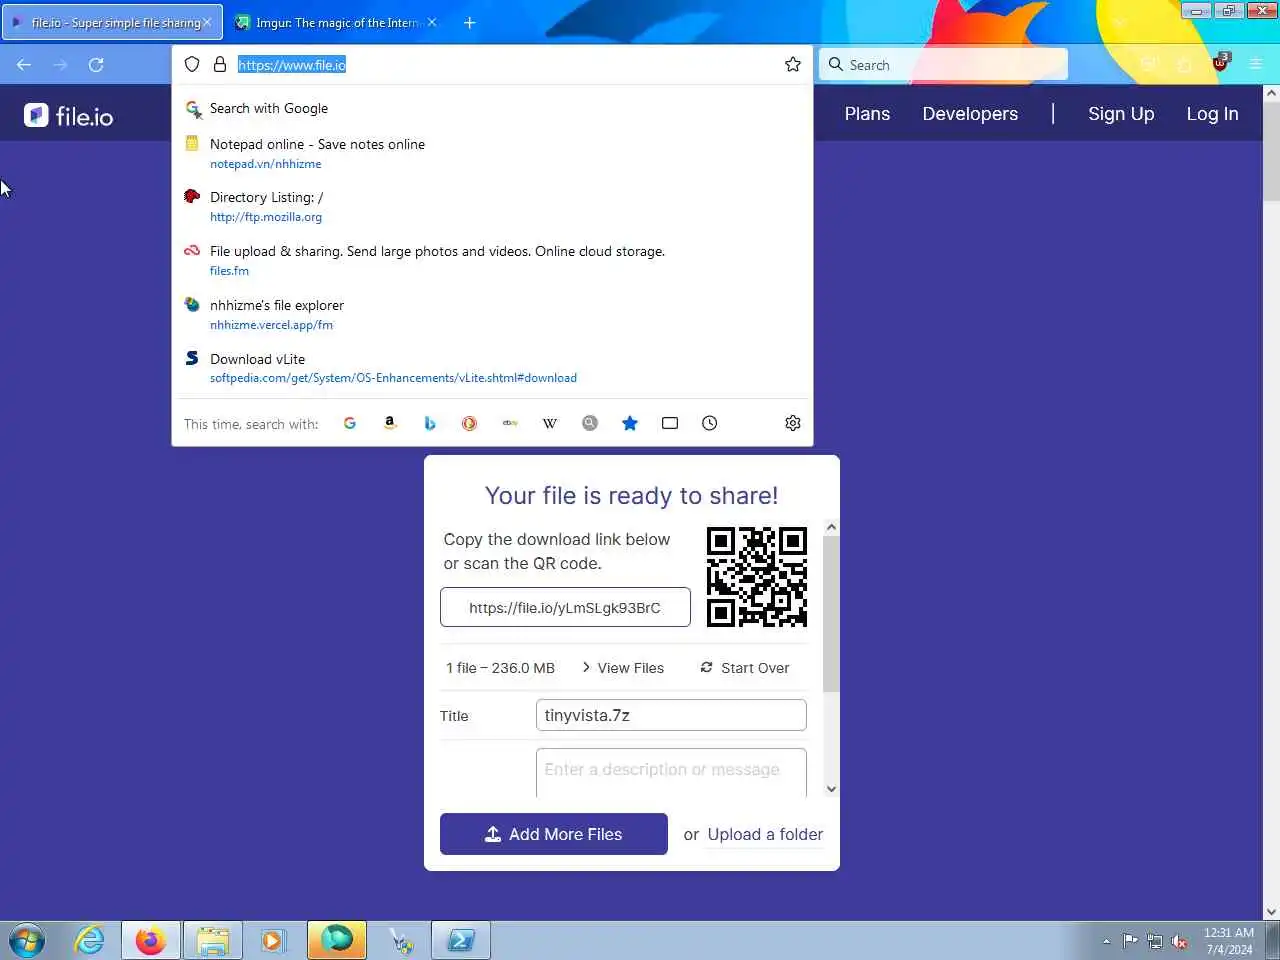This screenshot has height=960, width=1280.
Task: Click Add More Files button
Action: (554, 834)
